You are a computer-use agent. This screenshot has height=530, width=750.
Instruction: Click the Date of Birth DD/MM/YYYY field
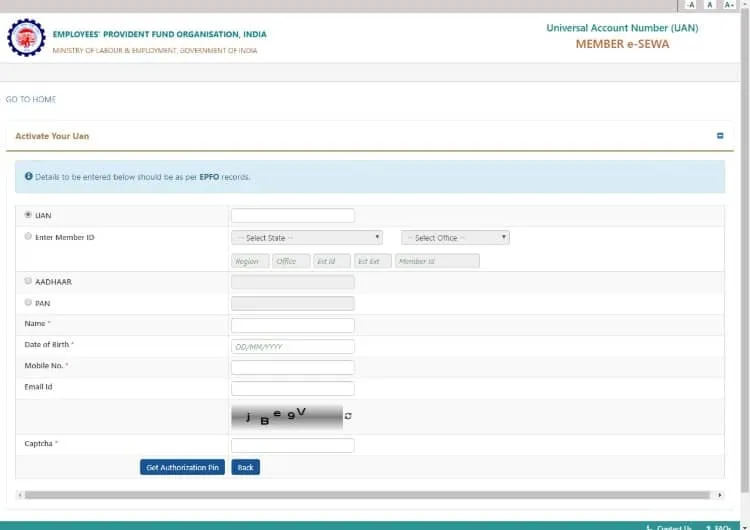pyautogui.click(x=293, y=347)
